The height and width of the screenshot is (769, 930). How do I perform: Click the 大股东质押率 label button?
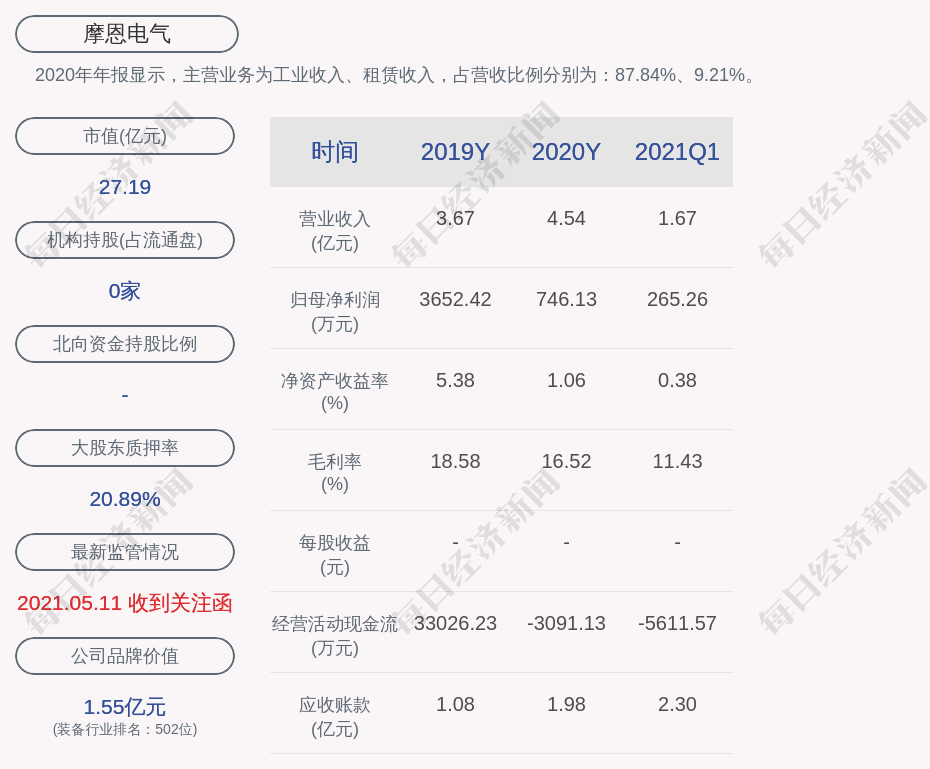tap(125, 448)
